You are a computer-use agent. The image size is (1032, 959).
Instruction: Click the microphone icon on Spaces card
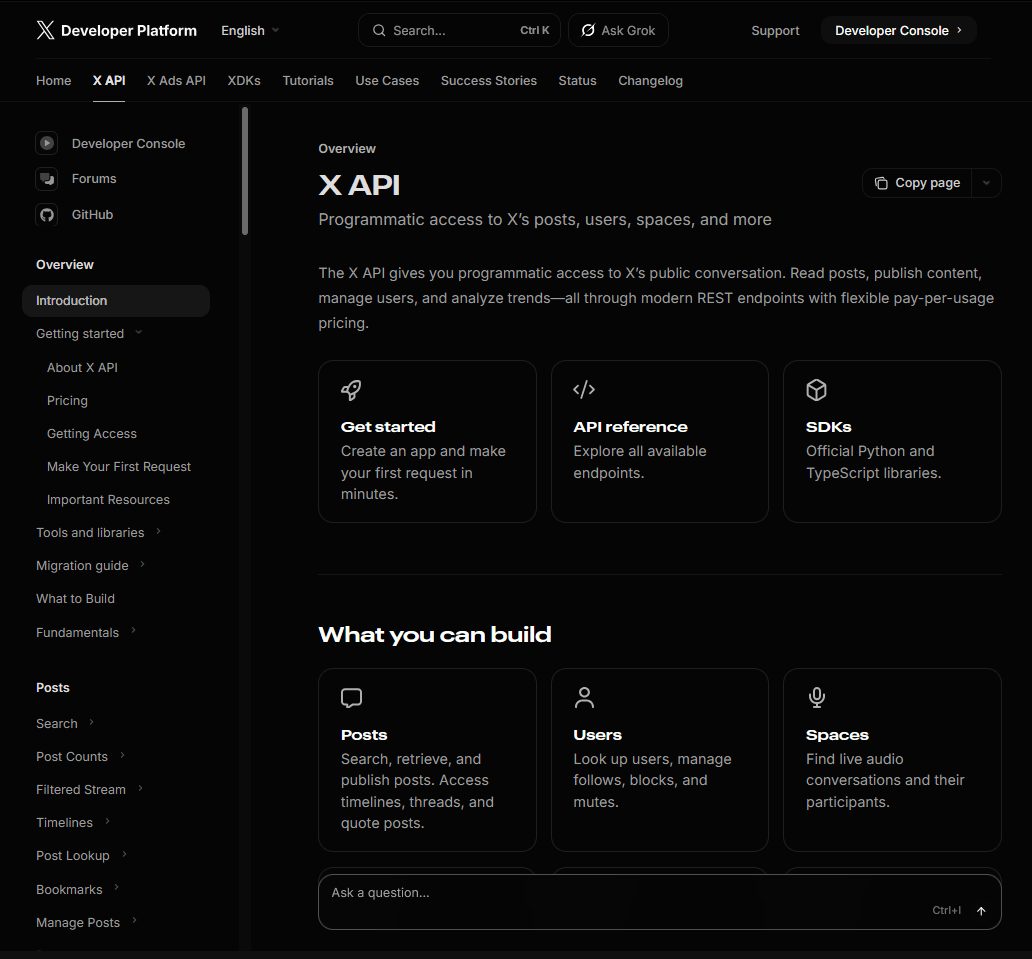(x=816, y=698)
